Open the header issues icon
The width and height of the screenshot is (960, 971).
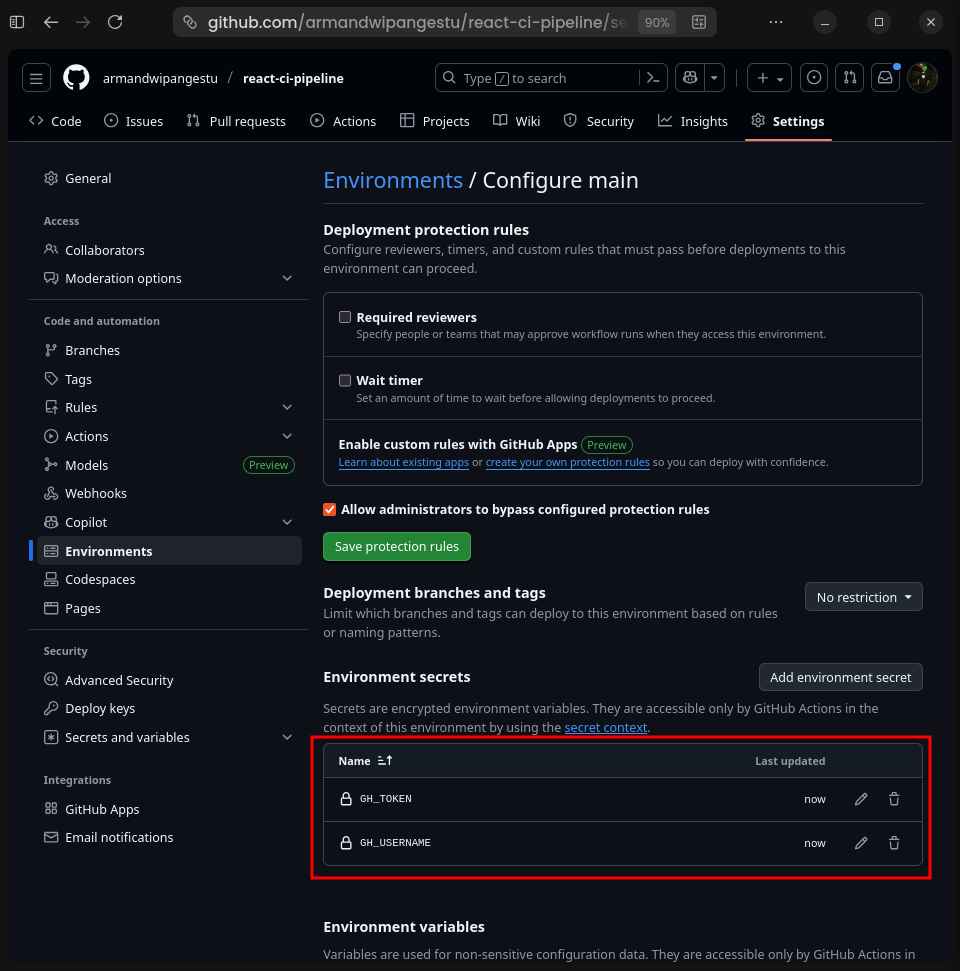coord(814,78)
